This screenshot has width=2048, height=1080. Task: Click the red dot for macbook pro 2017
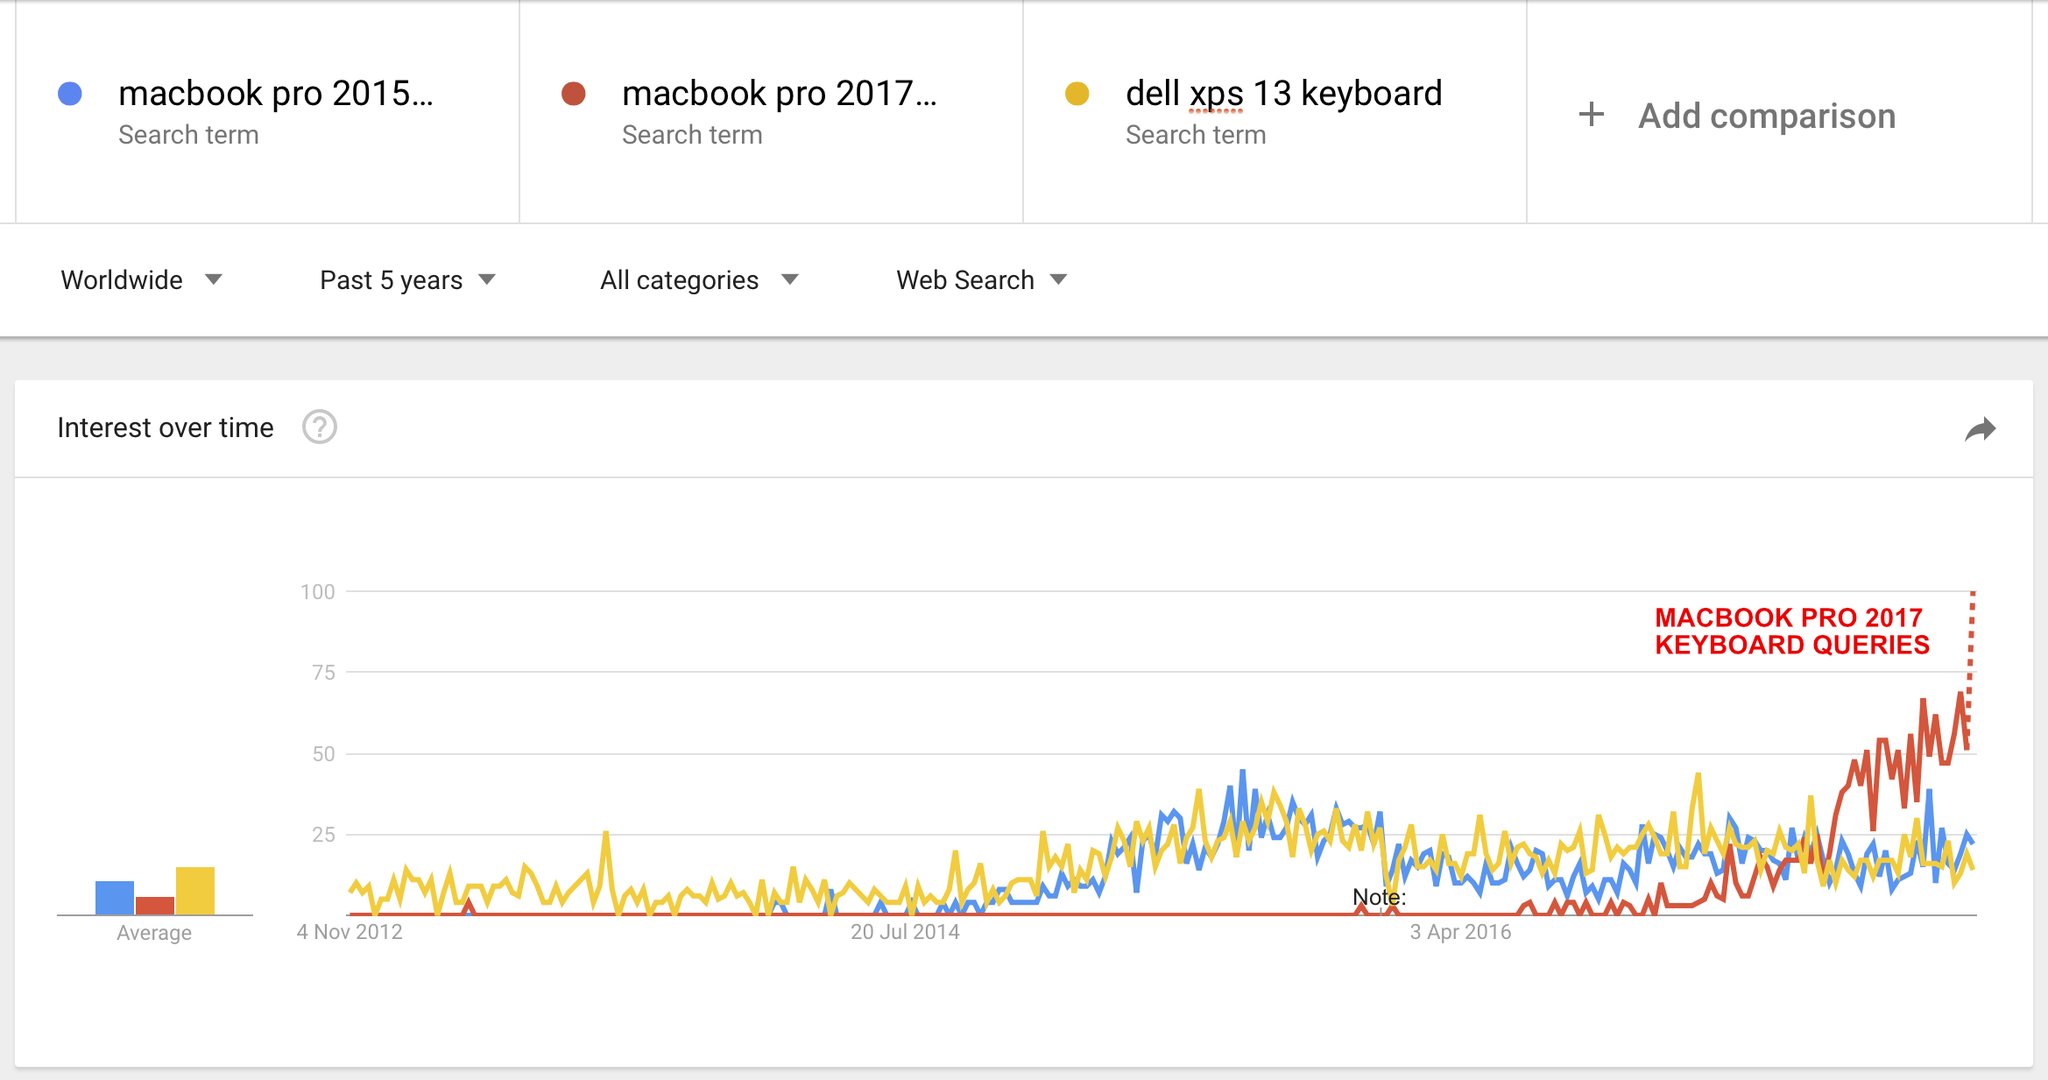coord(573,94)
